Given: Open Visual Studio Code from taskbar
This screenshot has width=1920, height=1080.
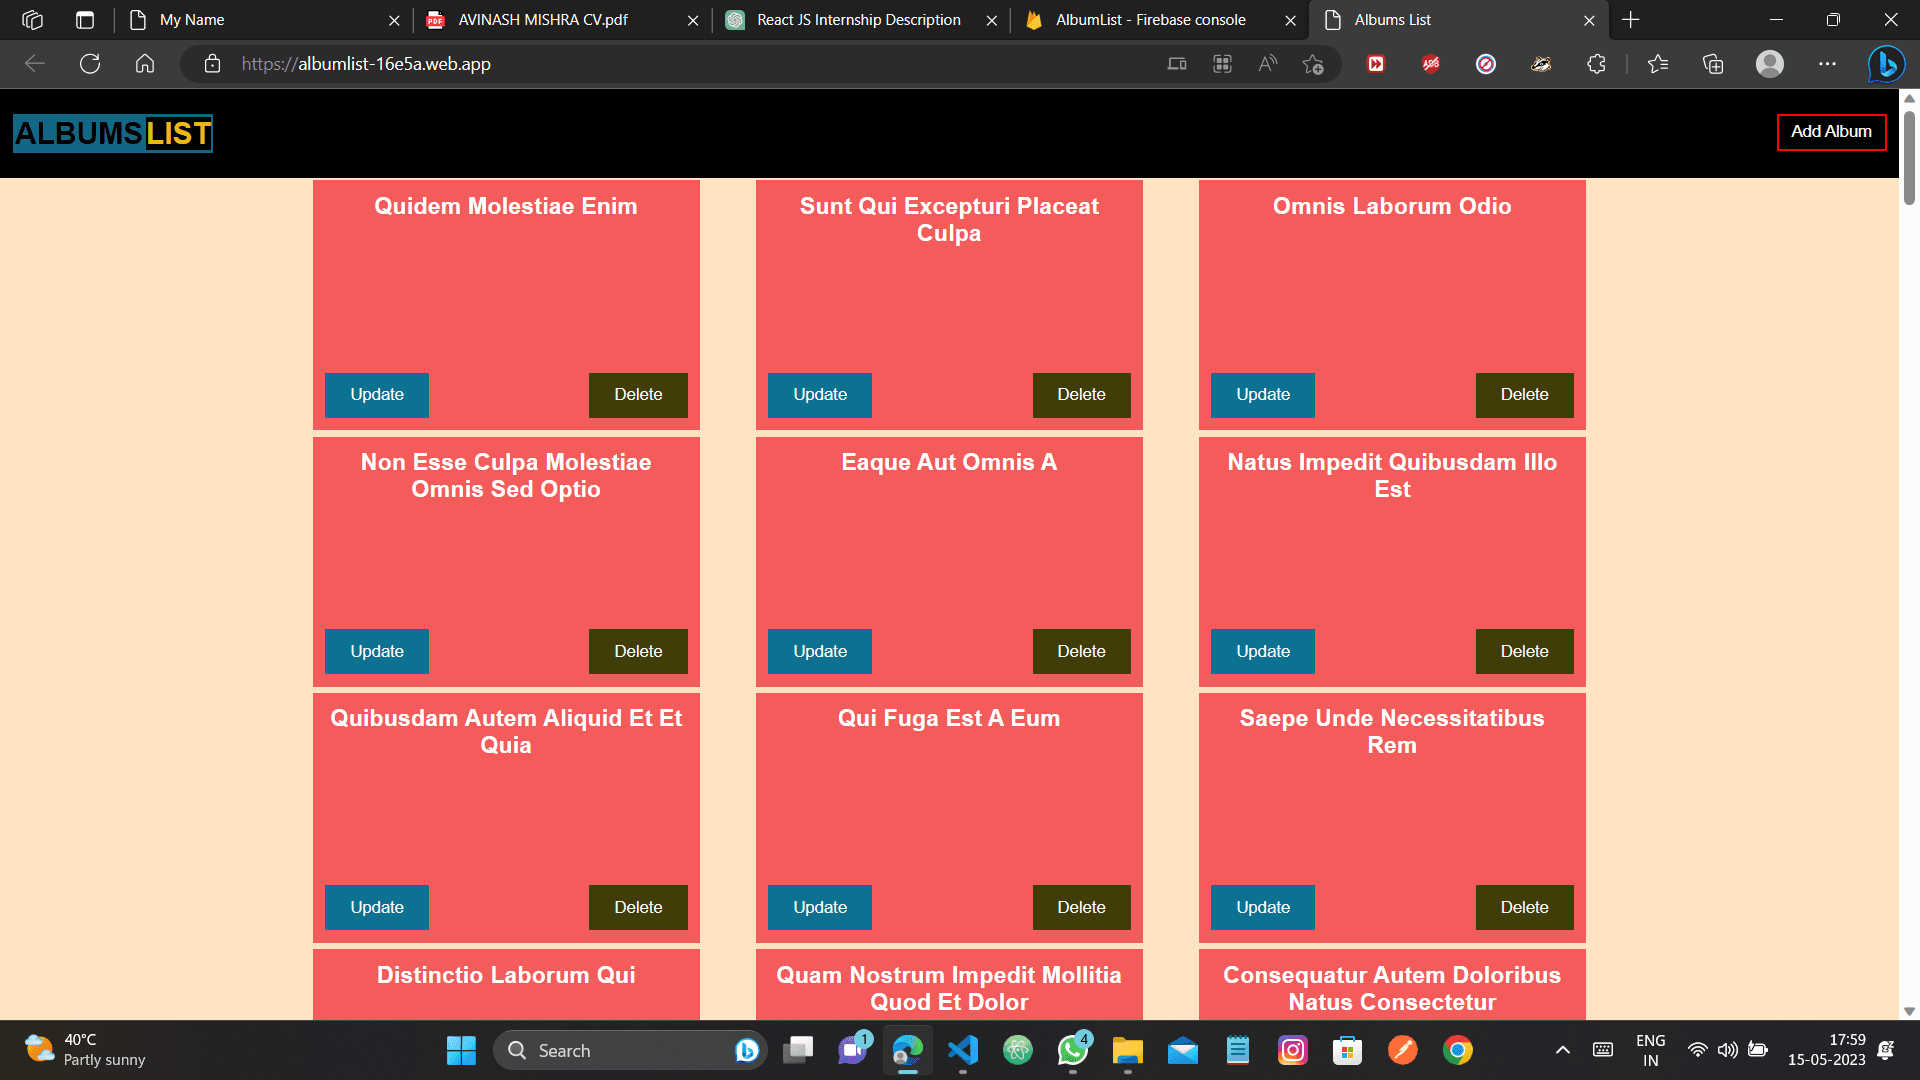Looking at the screenshot, I should [962, 1050].
